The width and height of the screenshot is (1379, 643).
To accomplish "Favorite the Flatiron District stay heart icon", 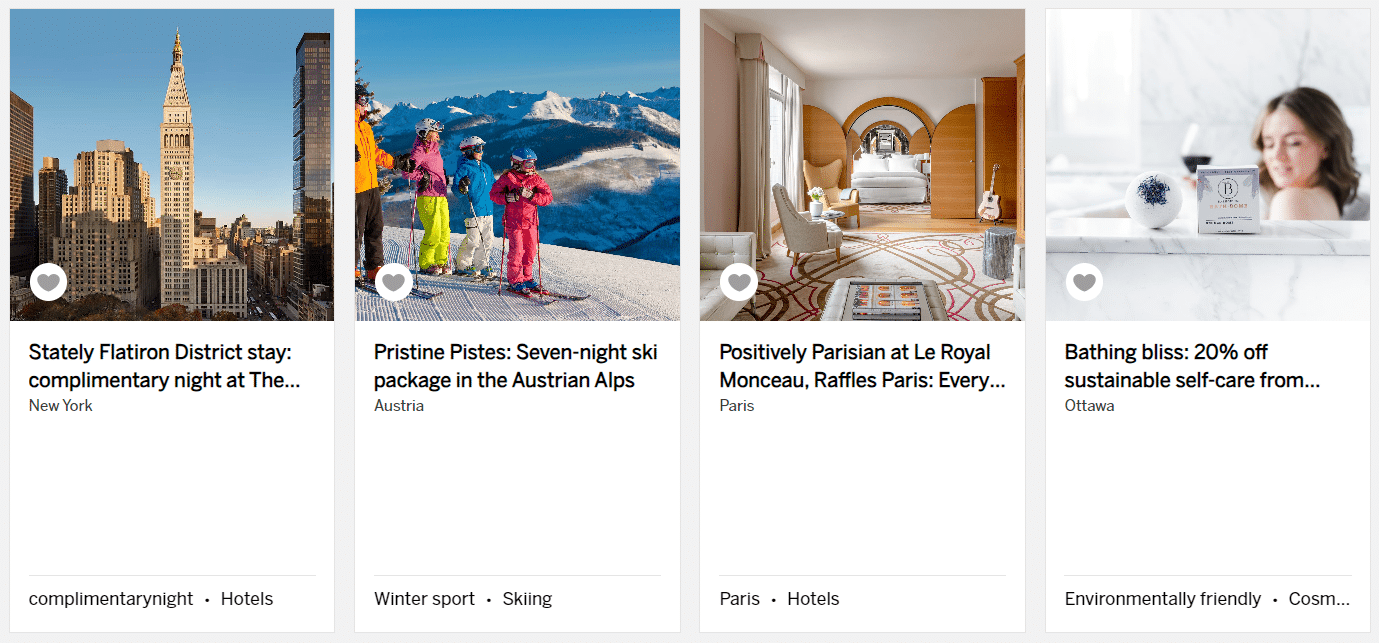I will point(49,282).
